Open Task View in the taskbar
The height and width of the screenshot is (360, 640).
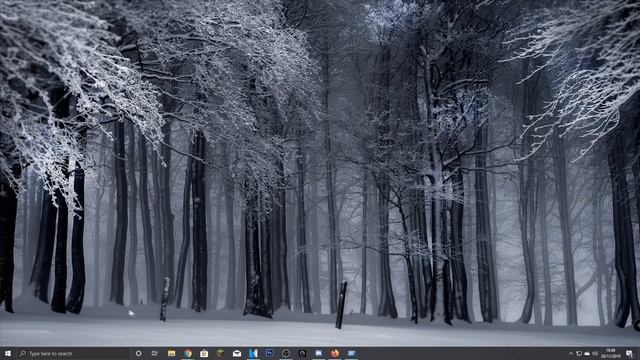[x=155, y=353]
